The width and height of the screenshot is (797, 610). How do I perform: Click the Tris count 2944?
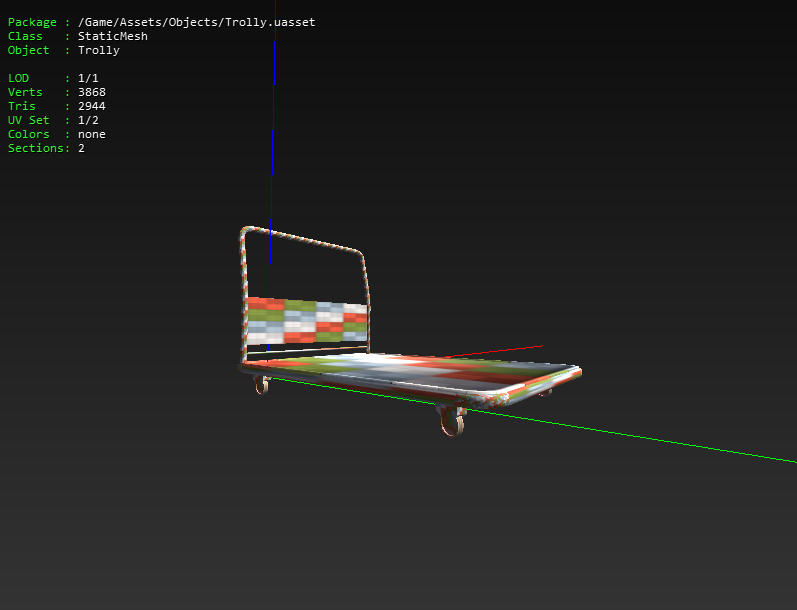pos(91,106)
